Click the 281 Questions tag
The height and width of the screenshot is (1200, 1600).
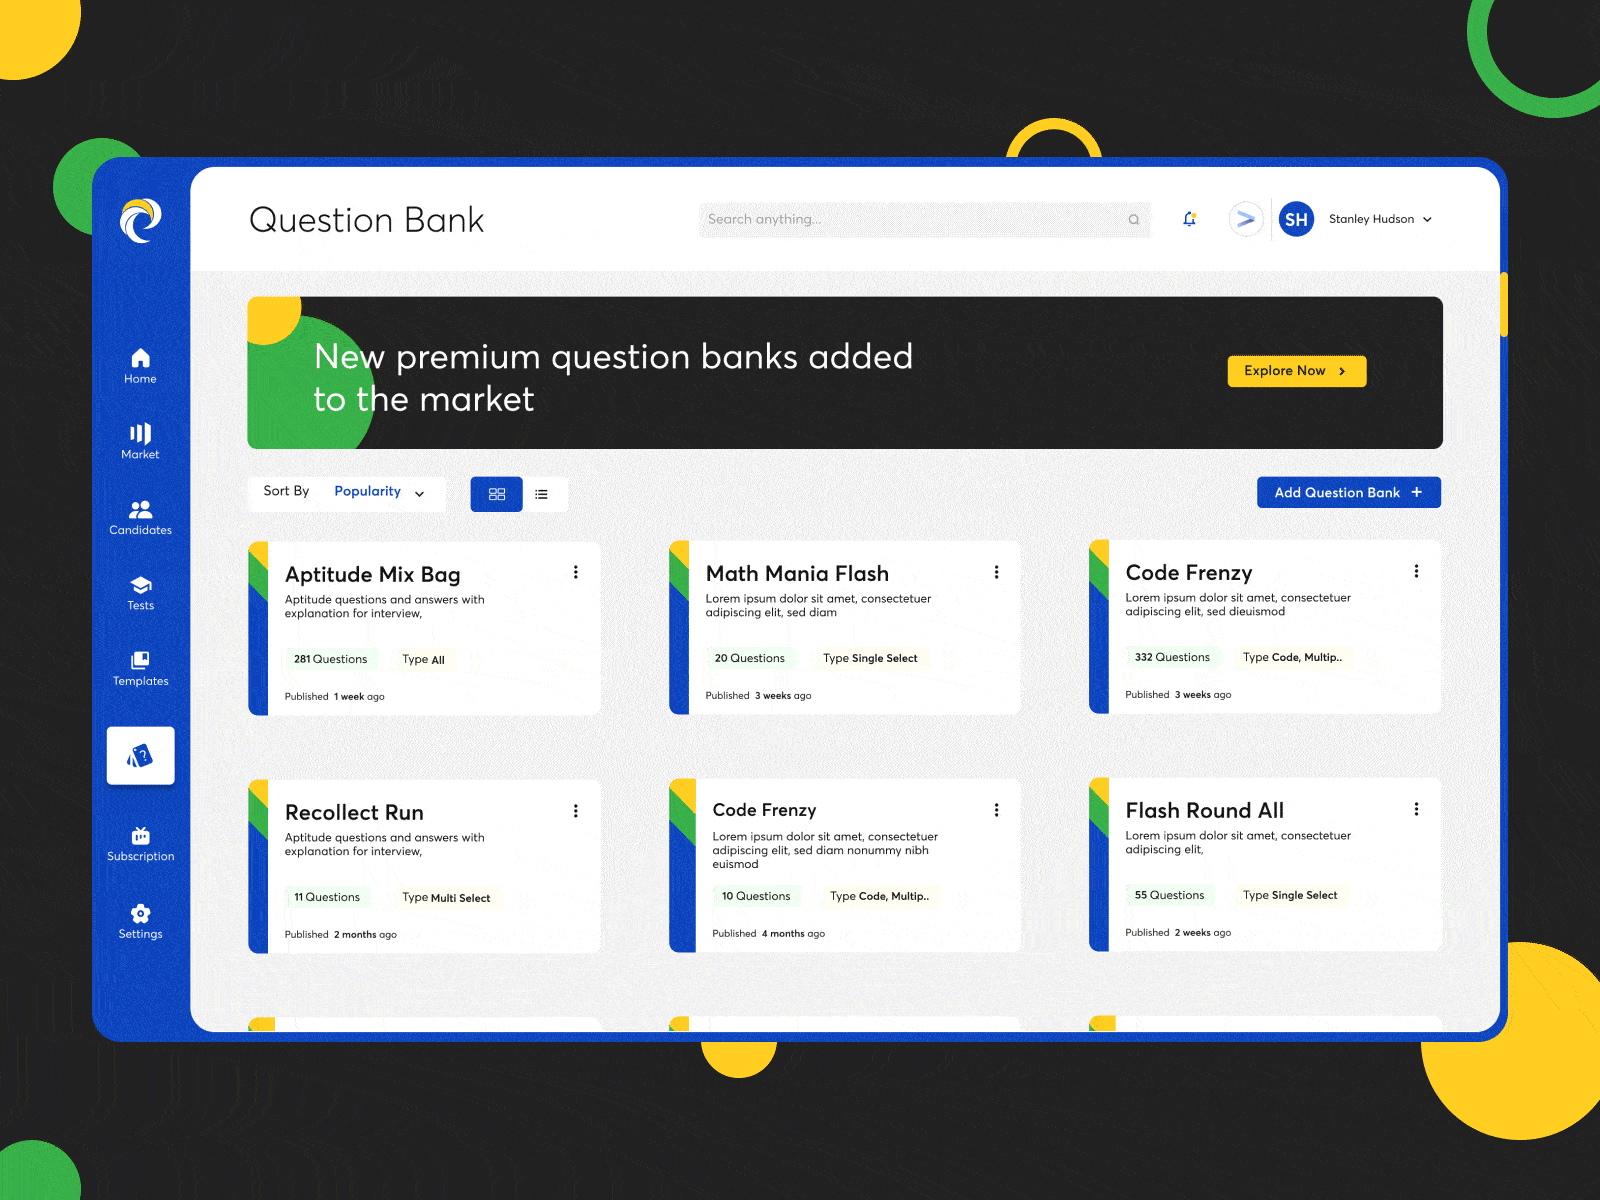(x=331, y=659)
